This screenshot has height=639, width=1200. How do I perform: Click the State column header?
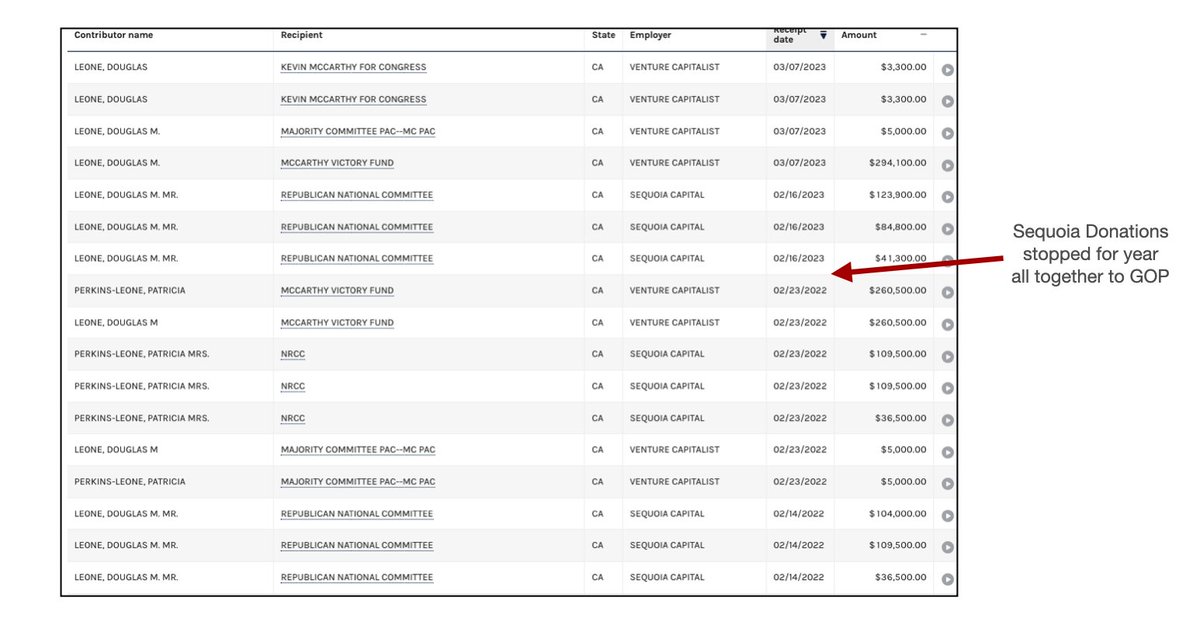pyautogui.click(x=603, y=35)
